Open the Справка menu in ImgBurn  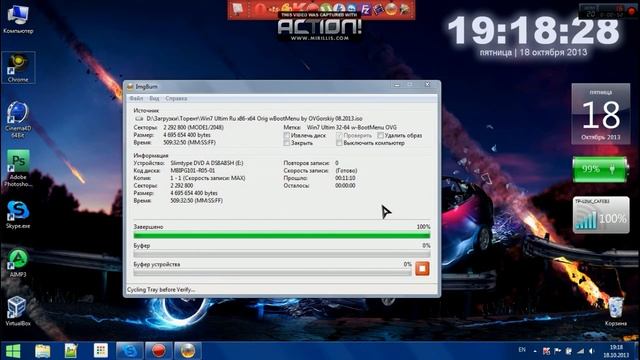[176, 98]
